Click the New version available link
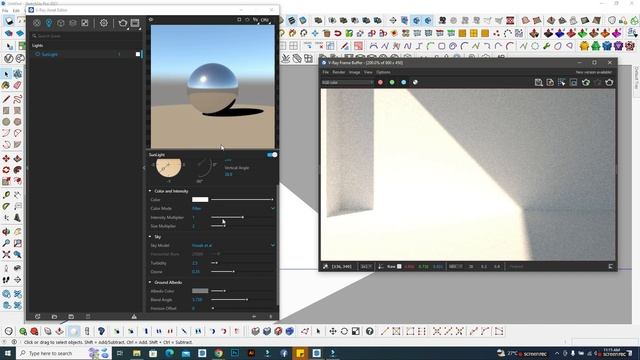 pyautogui.click(x=593, y=72)
